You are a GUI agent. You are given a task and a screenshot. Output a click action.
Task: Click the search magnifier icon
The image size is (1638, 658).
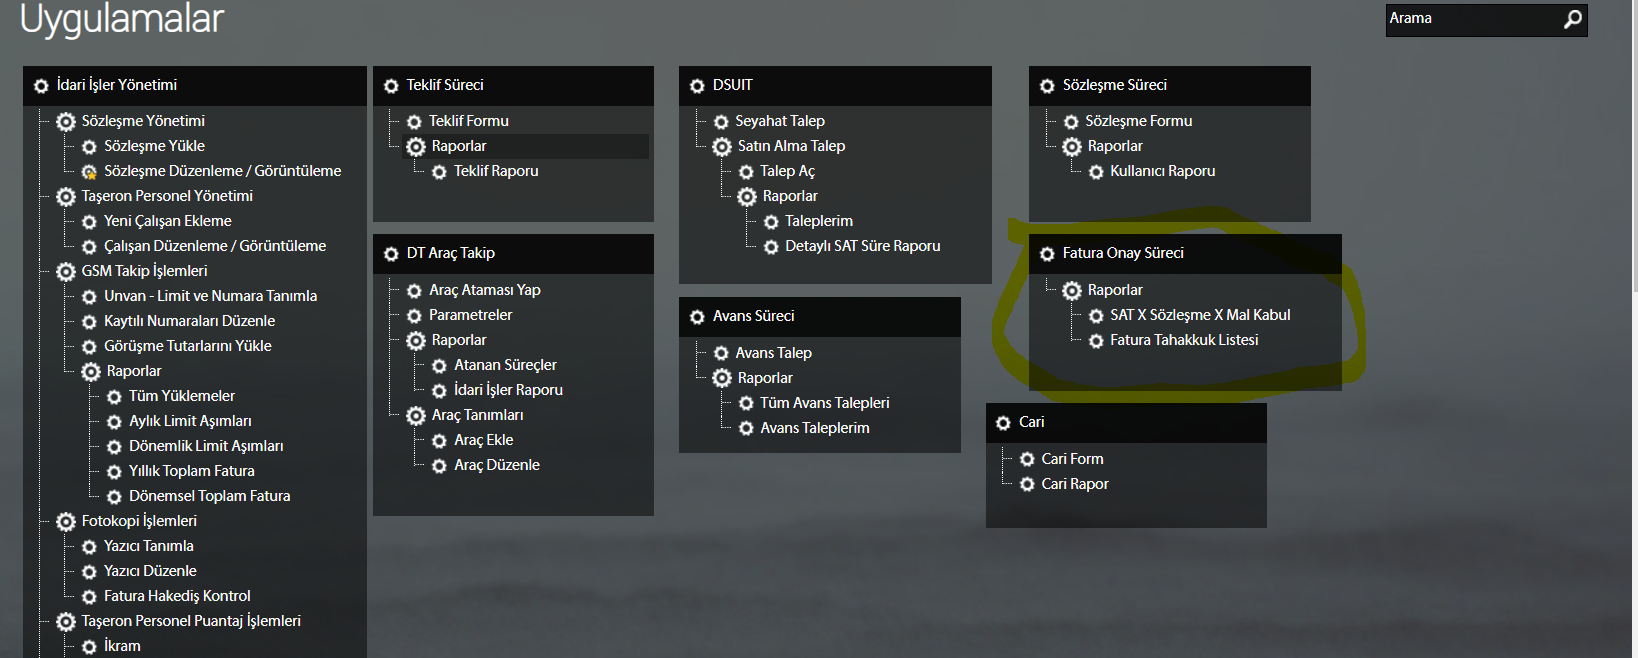tap(1573, 19)
